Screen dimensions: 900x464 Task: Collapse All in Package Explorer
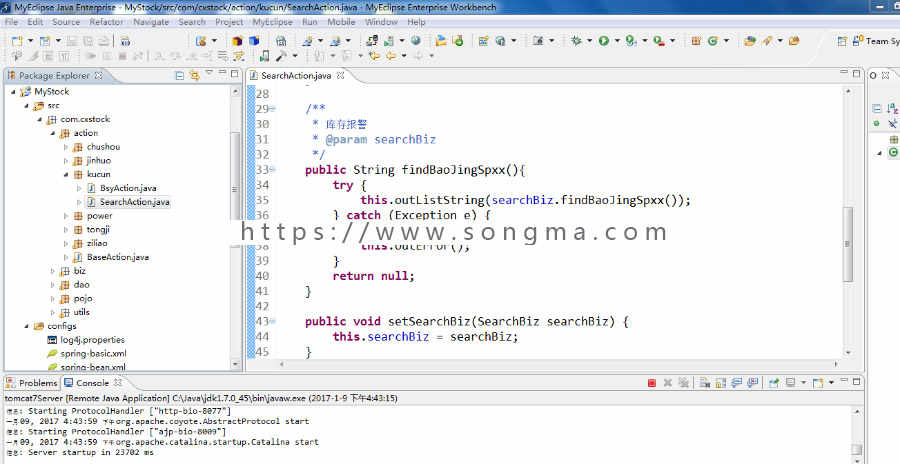coord(180,75)
